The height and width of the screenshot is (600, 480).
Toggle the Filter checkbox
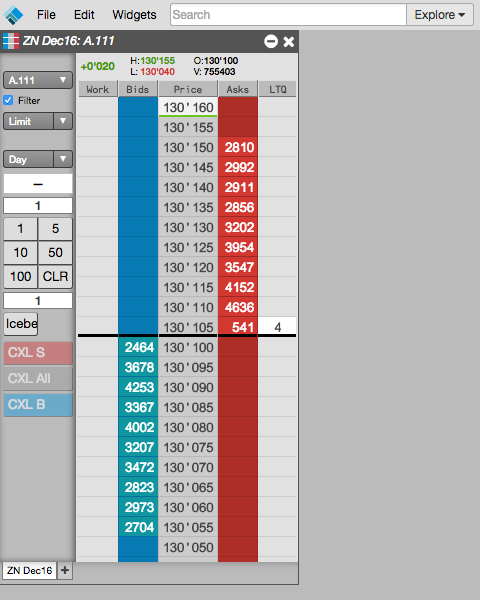coord(8,100)
